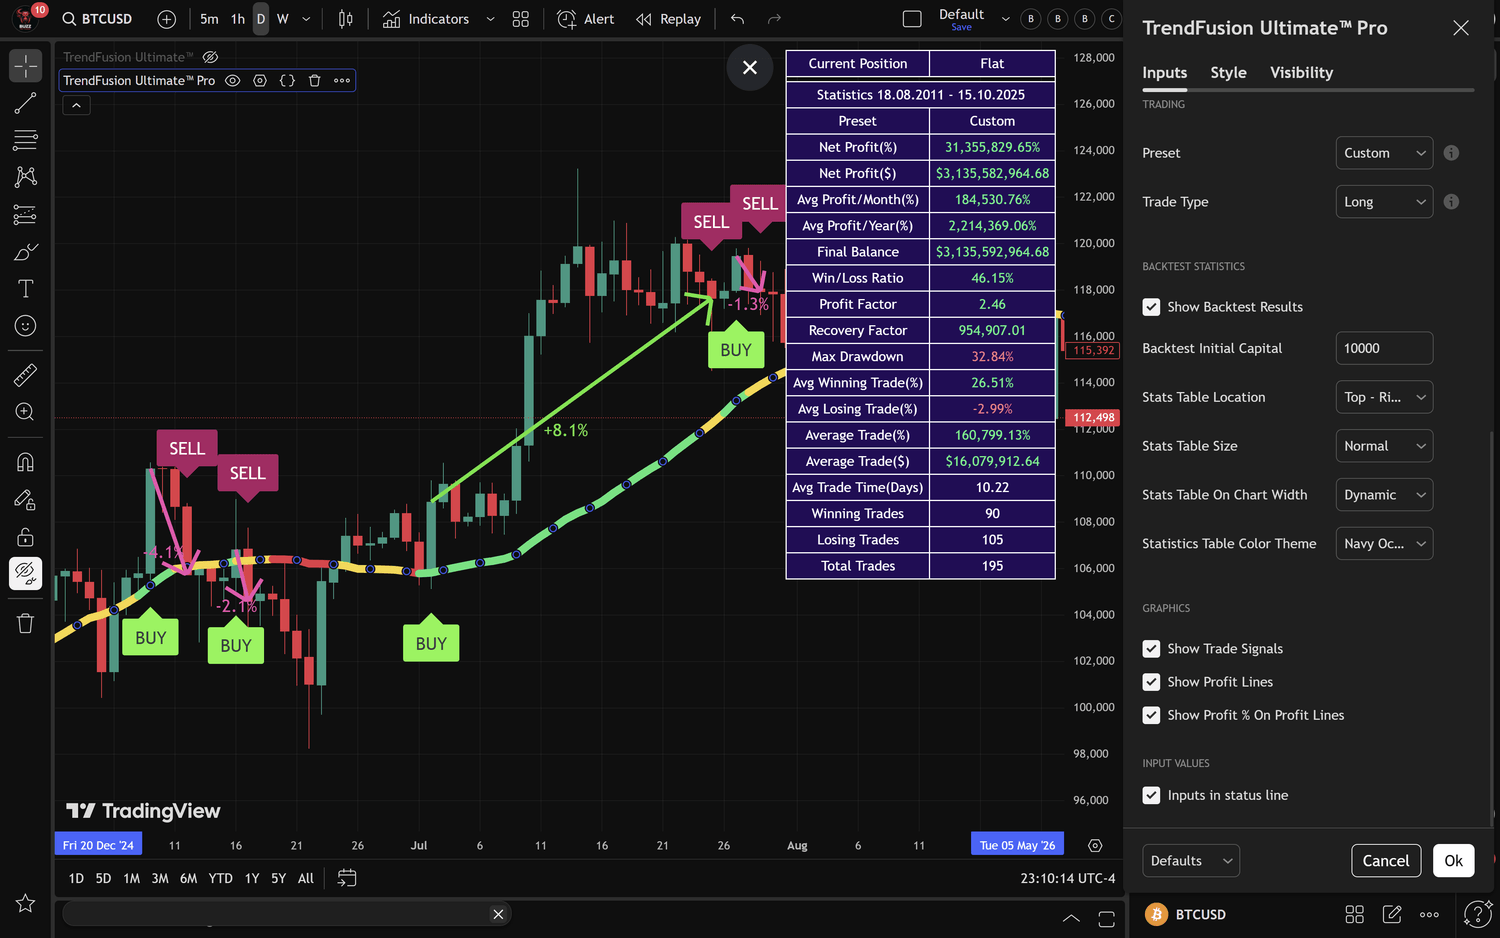This screenshot has width=1500, height=938.
Task: Click the Backtest Initial Capital field
Action: [x=1384, y=348]
